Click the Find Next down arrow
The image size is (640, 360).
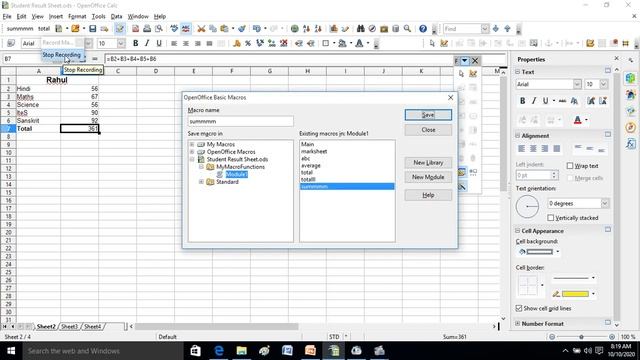point(496,29)
